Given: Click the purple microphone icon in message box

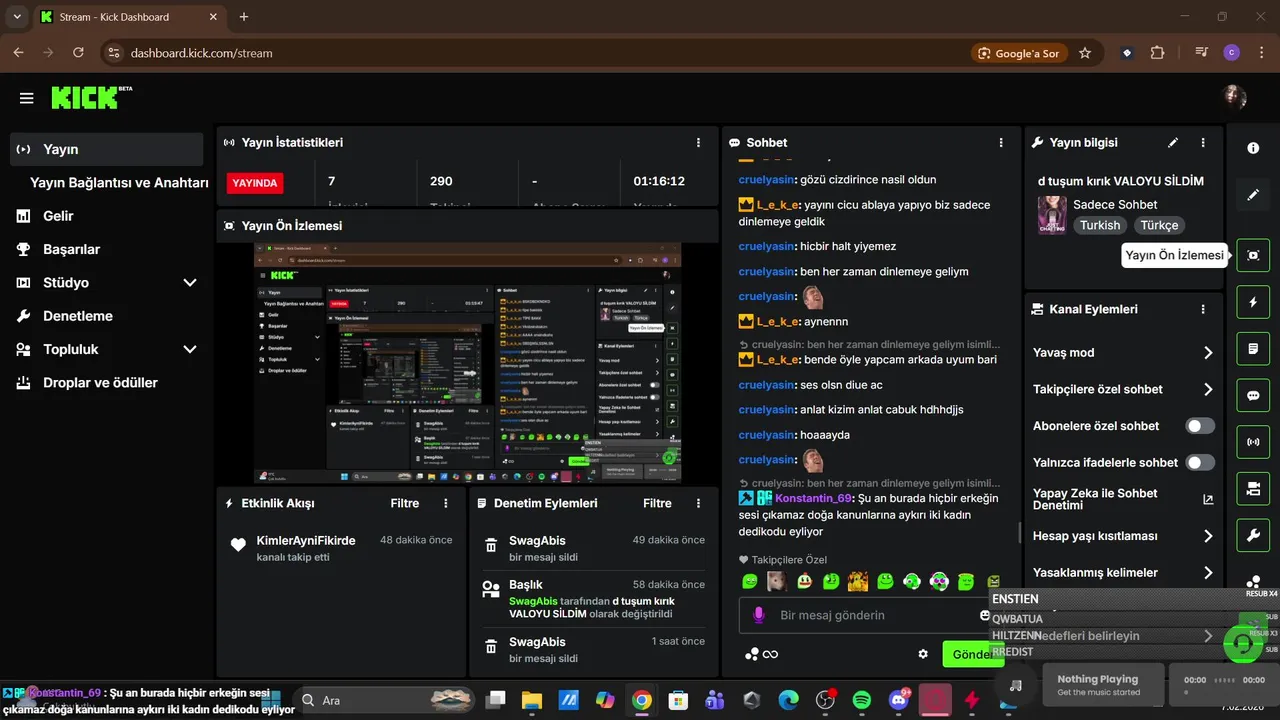Looking at the screenshot, I should pos(759,615).
